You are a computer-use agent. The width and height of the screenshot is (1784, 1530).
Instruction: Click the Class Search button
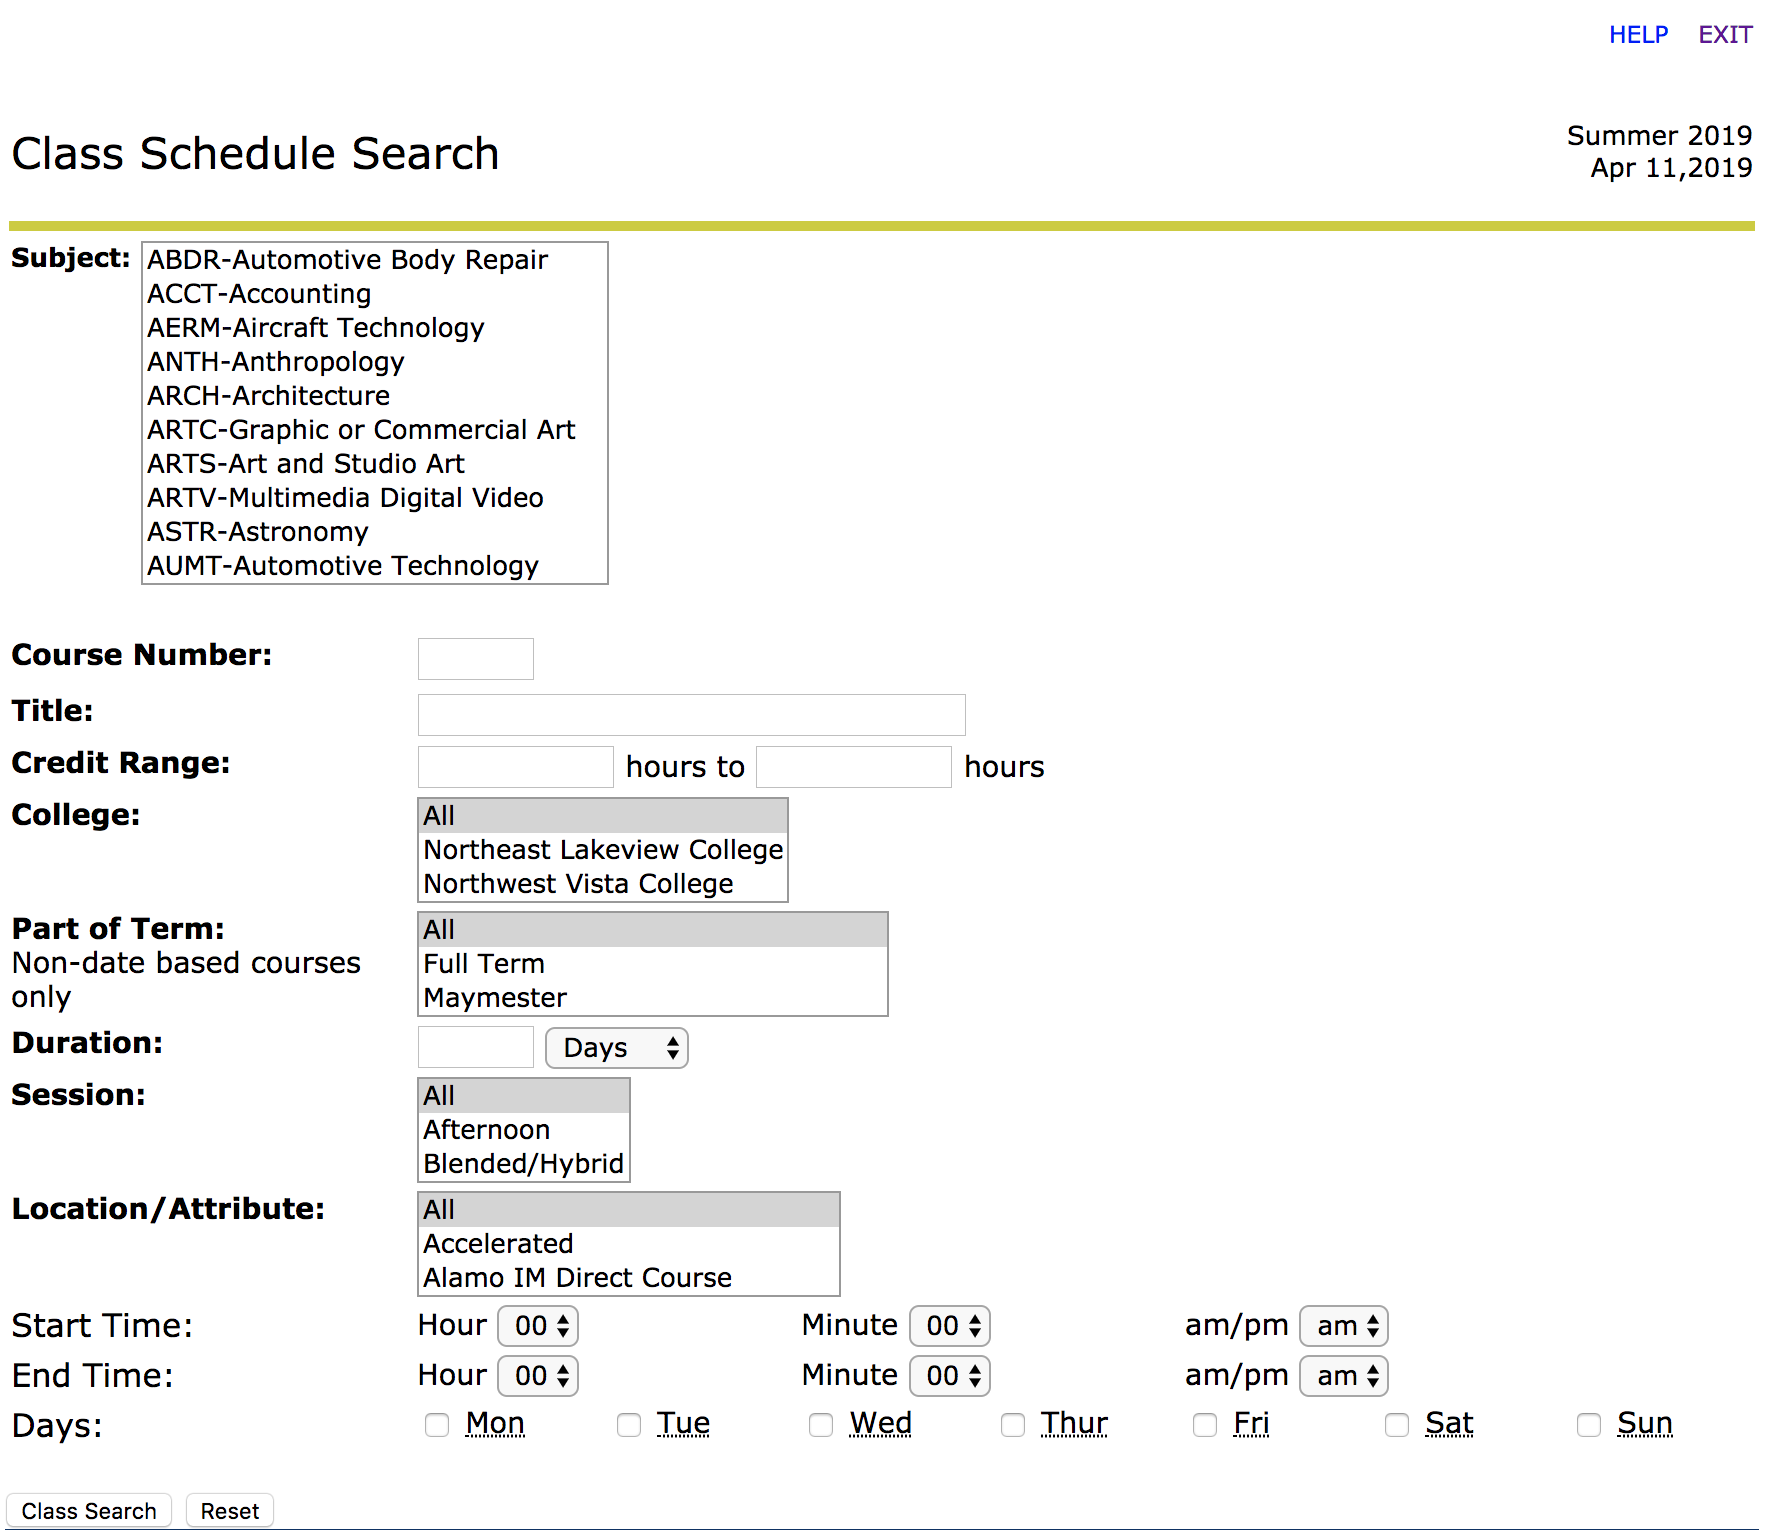coord(89,1511)
